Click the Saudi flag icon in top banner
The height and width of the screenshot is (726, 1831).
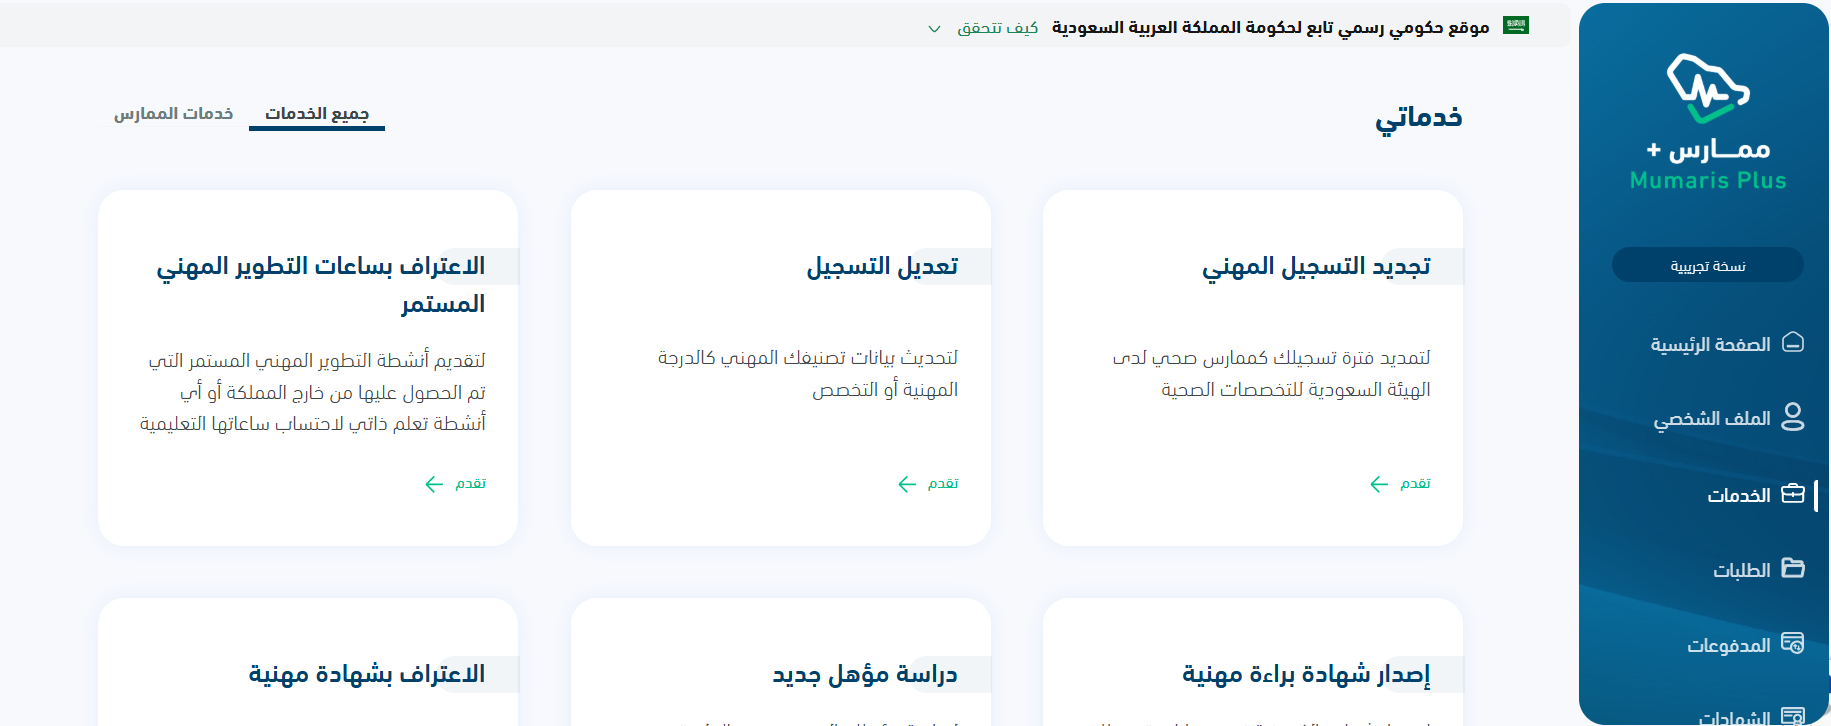point(1516,26)
